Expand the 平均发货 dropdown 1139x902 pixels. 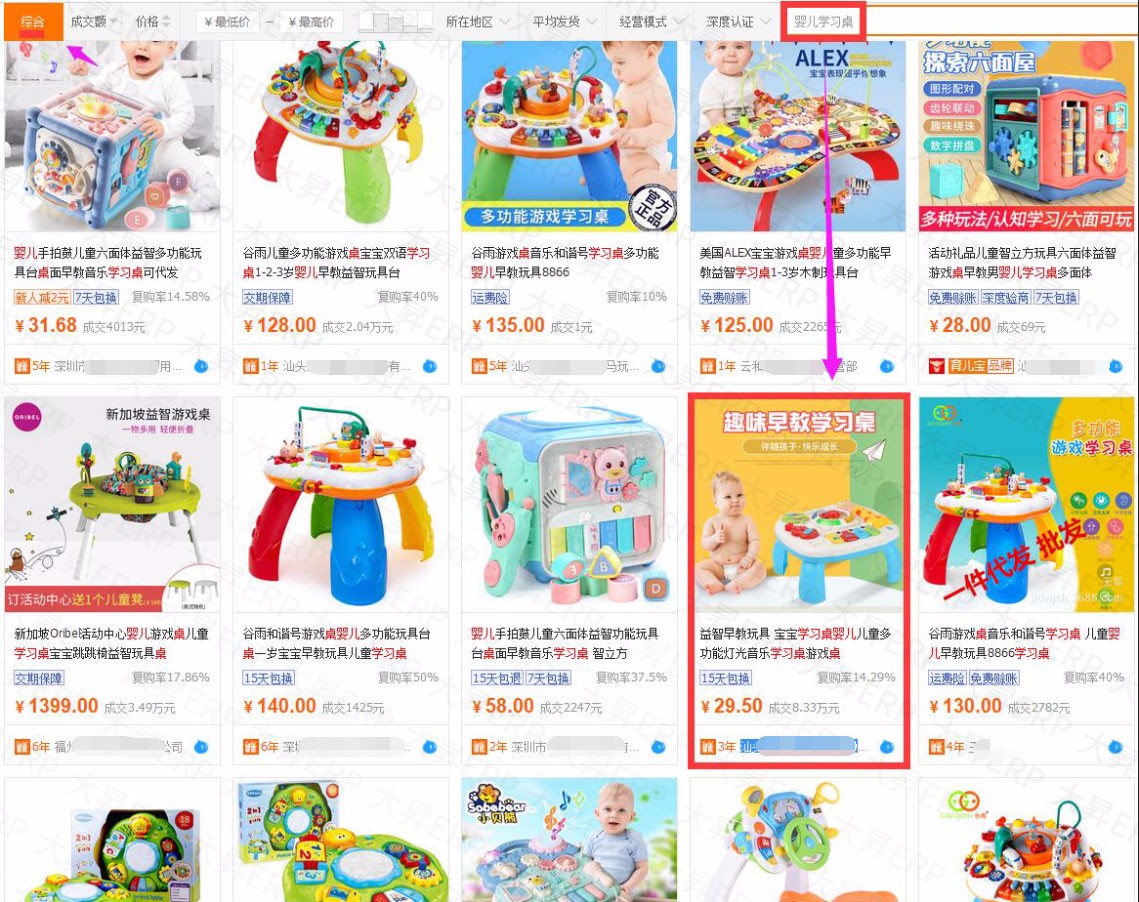tap(564, 22)
